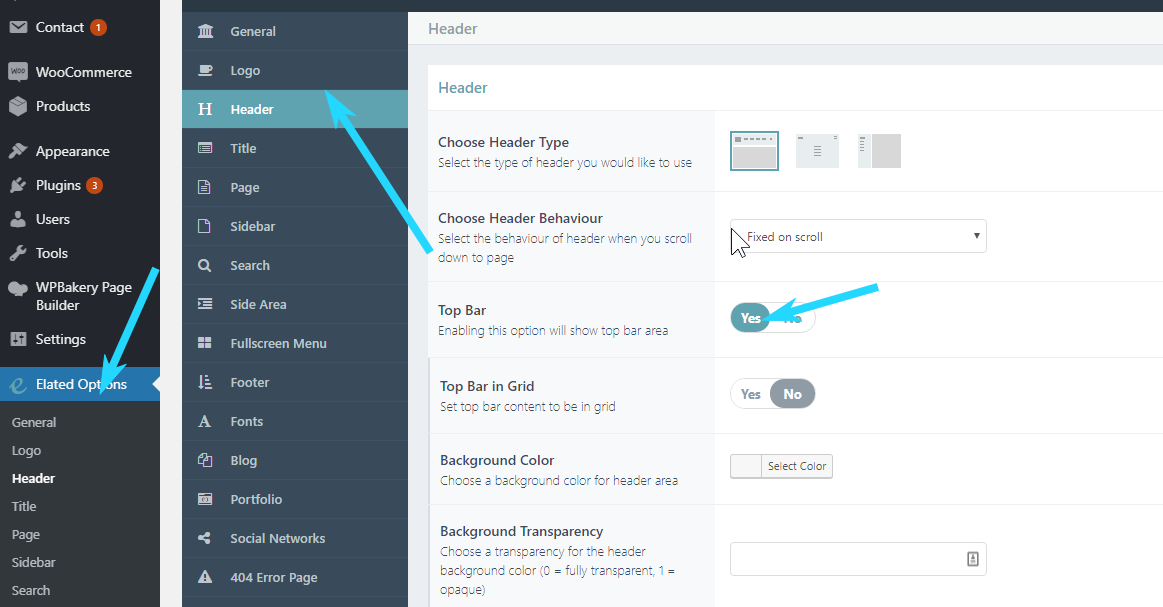Select the first standard header type thumbnail

[x=754, y=151]
